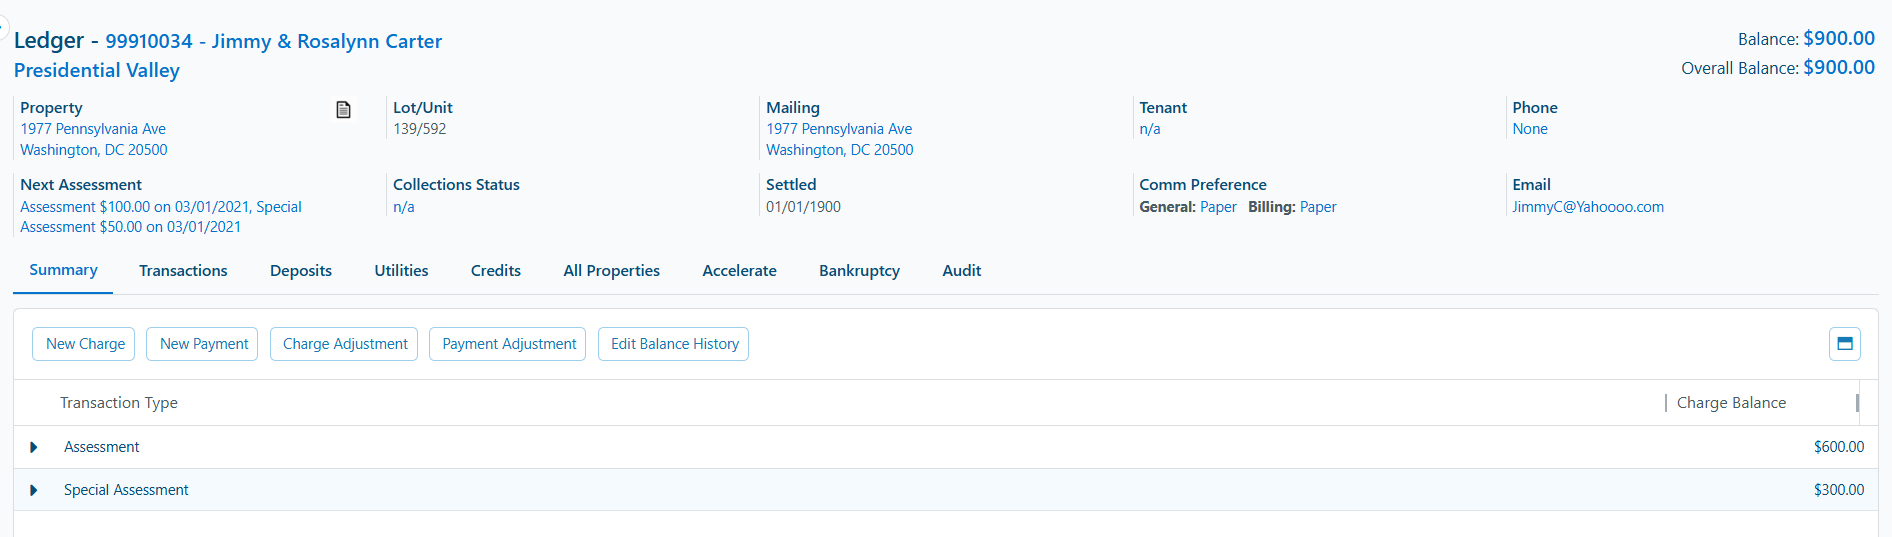The image size is (1892, 537).
Task: Click the JimmyC@Yahoooo.com email link
Action: (1588, 207)
